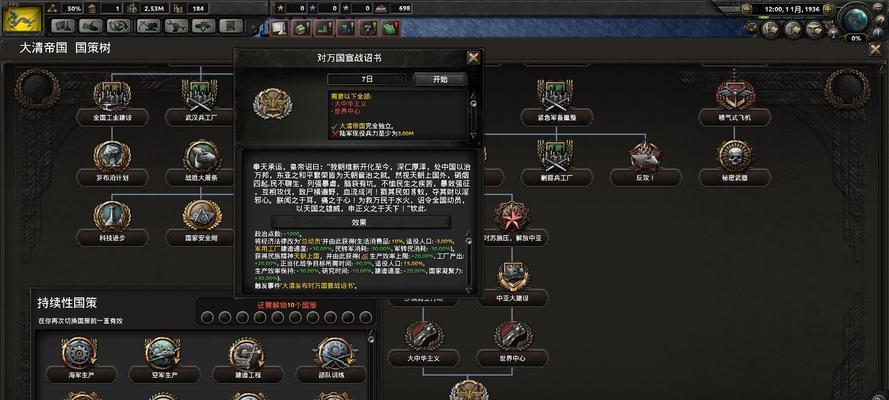
Task: Close the 对万国宣战诏书 popup
Action: tap(473, 58)
